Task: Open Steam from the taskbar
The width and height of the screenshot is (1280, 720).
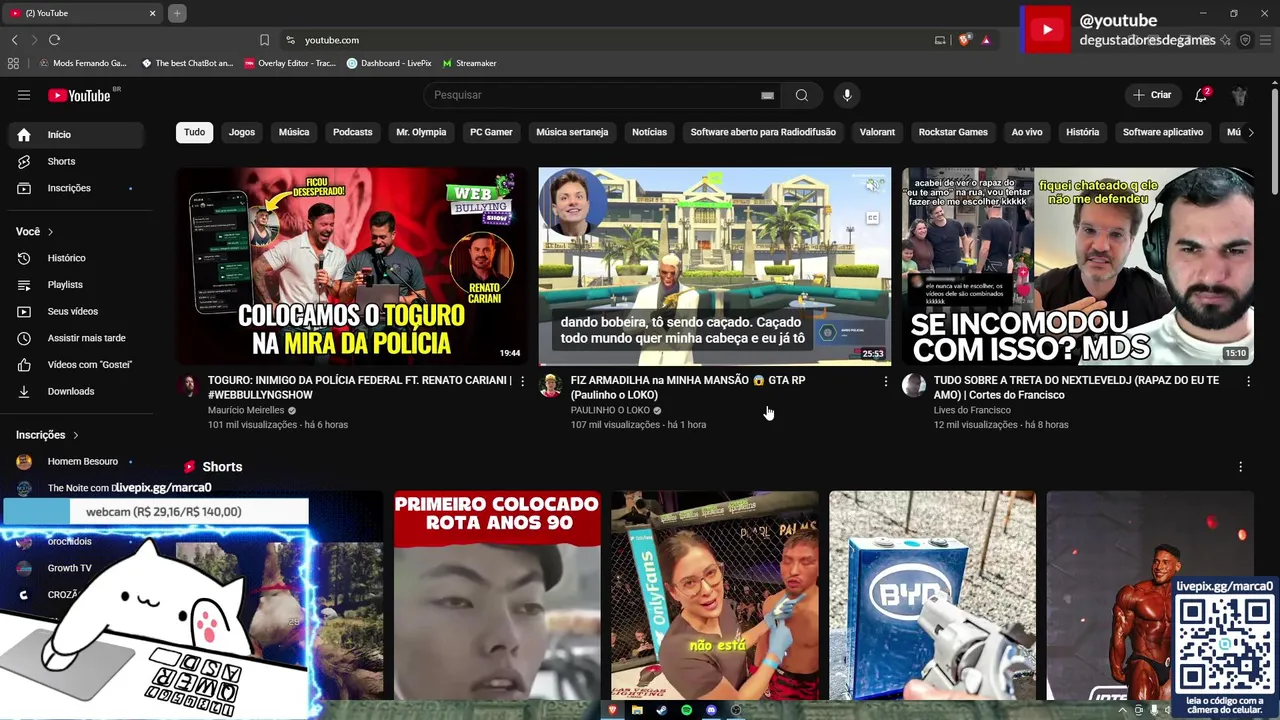Action: pyautogui.click(x=661, y=710)
